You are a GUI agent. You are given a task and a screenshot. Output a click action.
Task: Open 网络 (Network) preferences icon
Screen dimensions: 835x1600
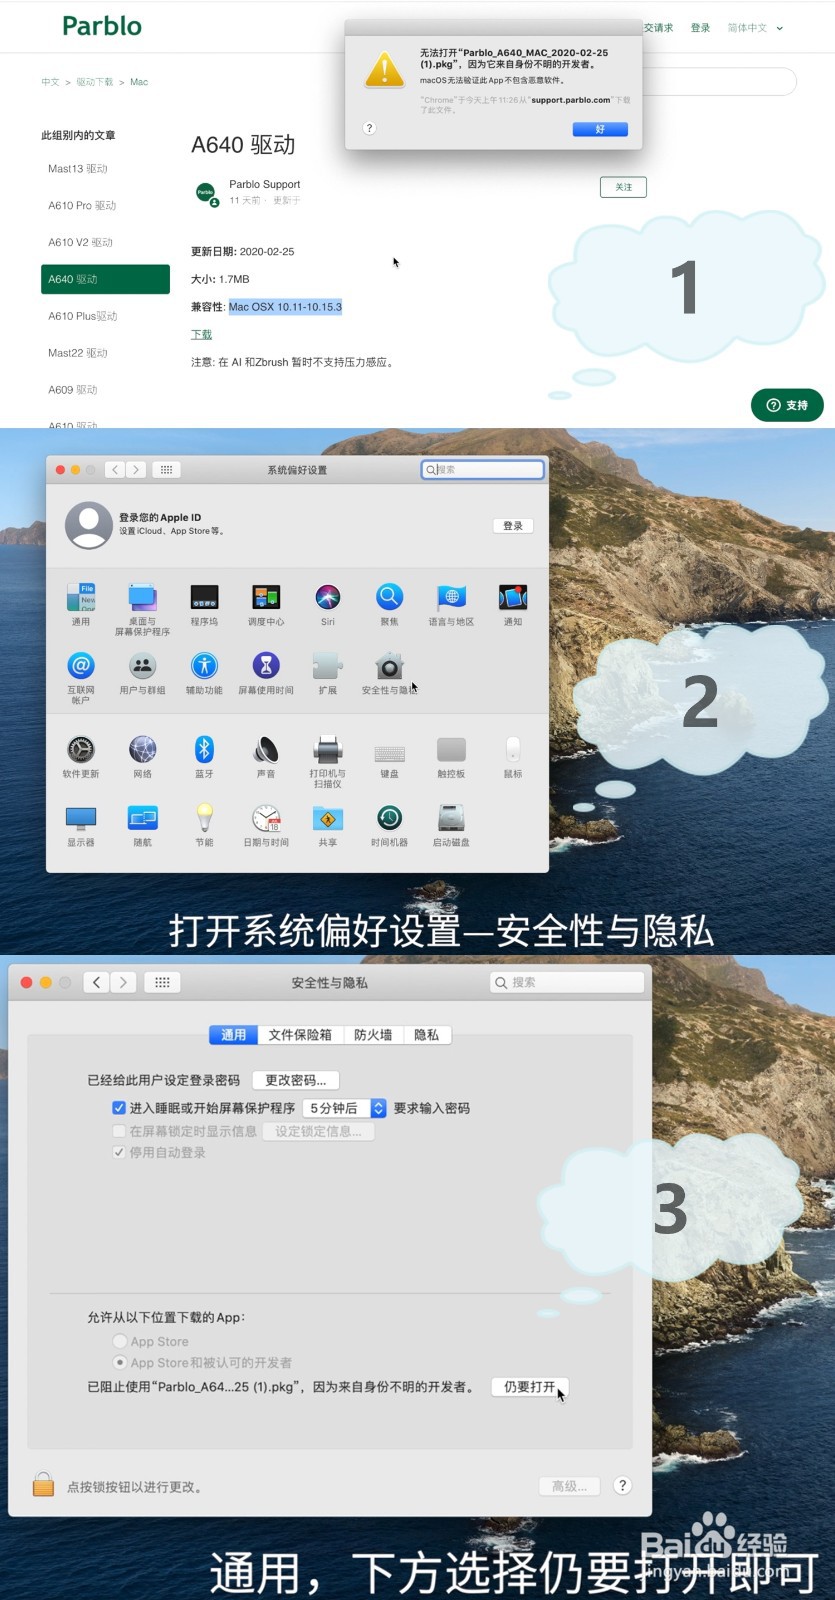(x=142, y=750)
